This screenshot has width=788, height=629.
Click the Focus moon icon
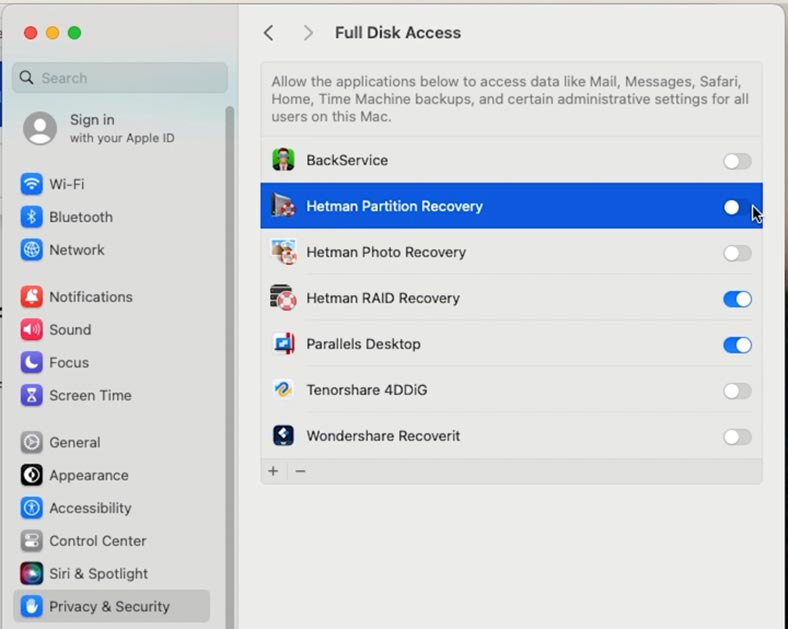click(x=31, y=362)
